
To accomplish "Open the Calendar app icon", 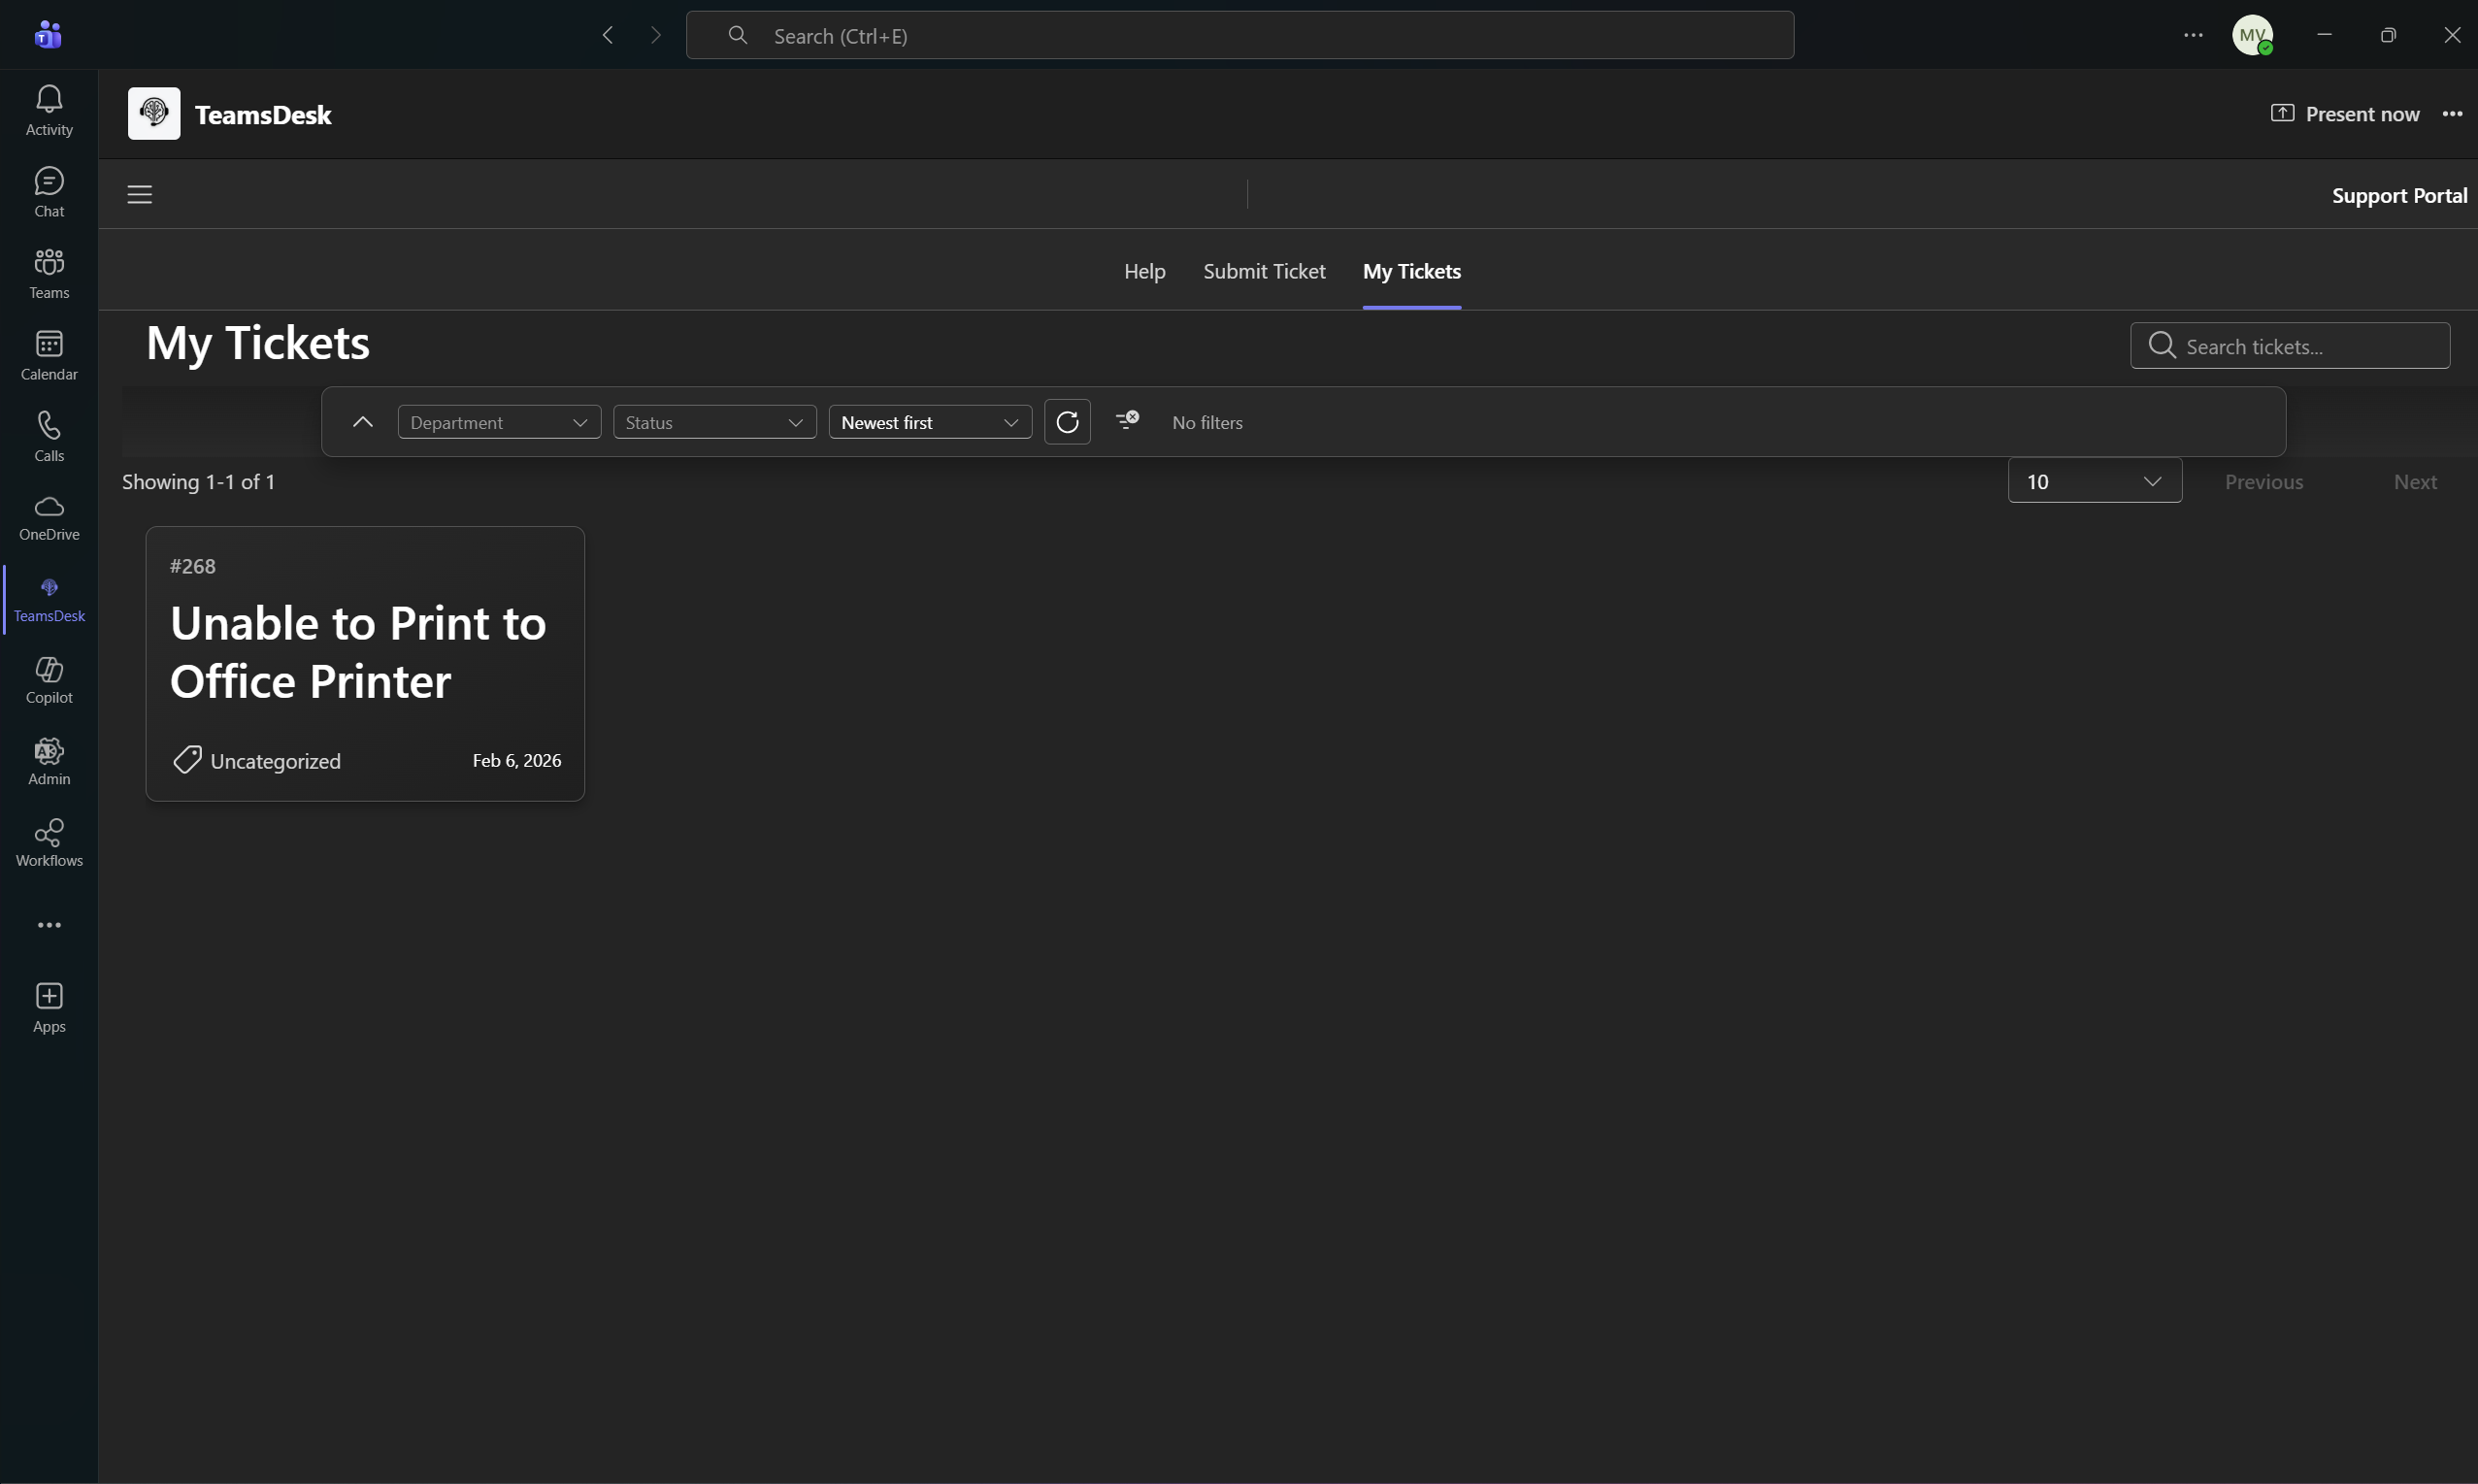I will coord(49,354).
